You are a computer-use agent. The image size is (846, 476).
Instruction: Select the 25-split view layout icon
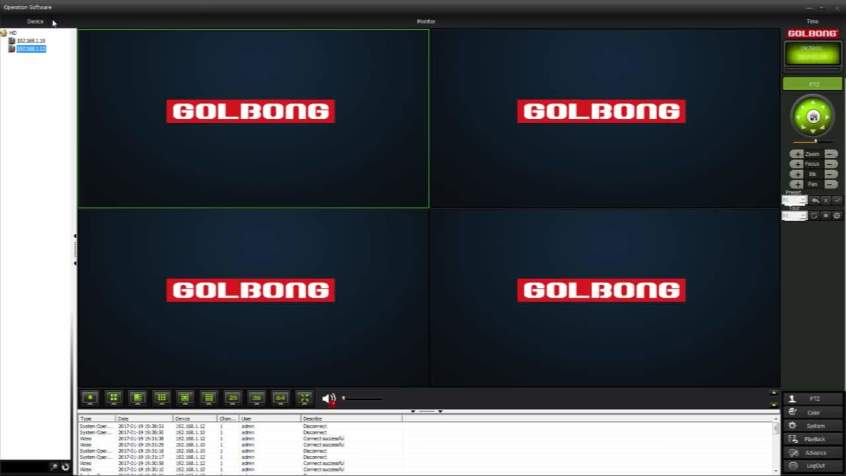(x=233, y=398)
